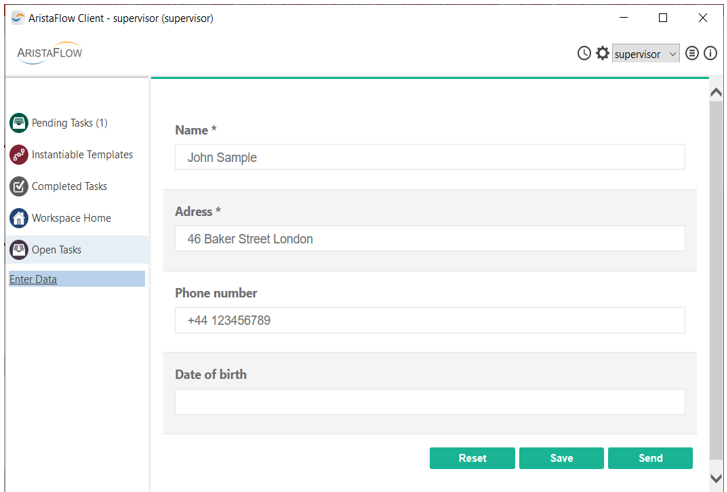Select the Phone number input field
This screenshot has width=727, height=492.
430,320
